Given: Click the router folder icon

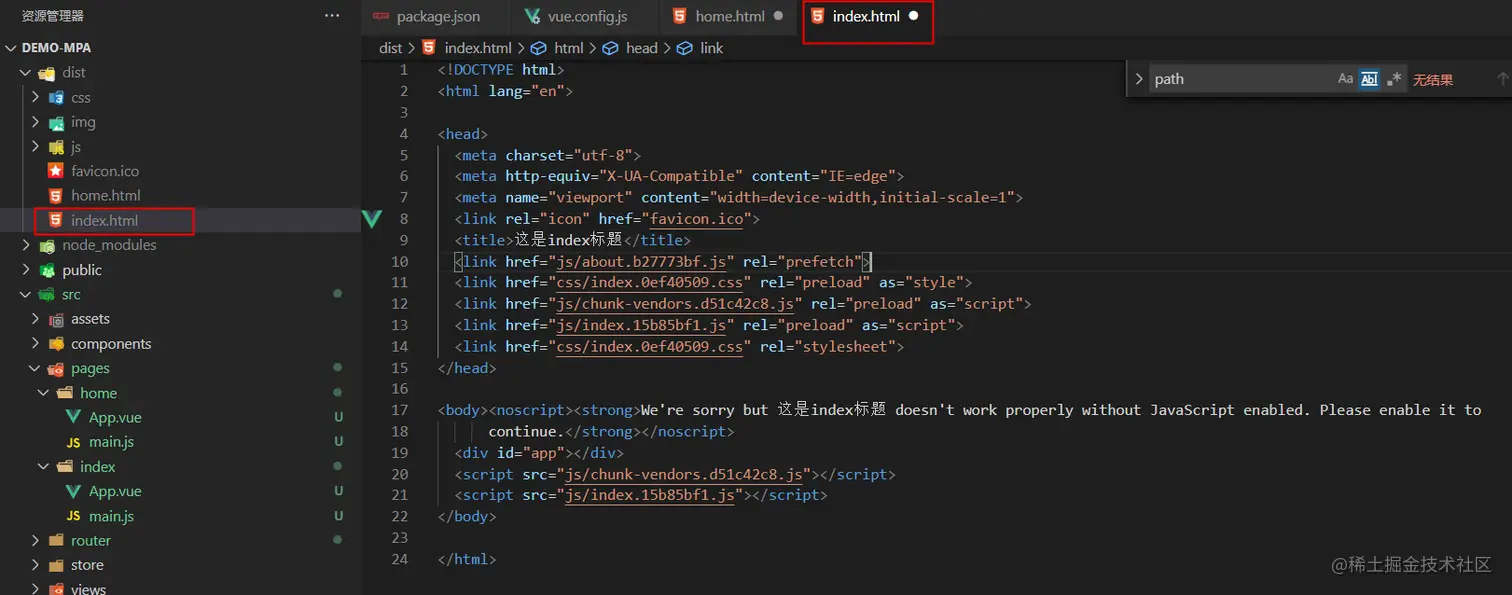Looking at the screenshot, I should [56, 541].
